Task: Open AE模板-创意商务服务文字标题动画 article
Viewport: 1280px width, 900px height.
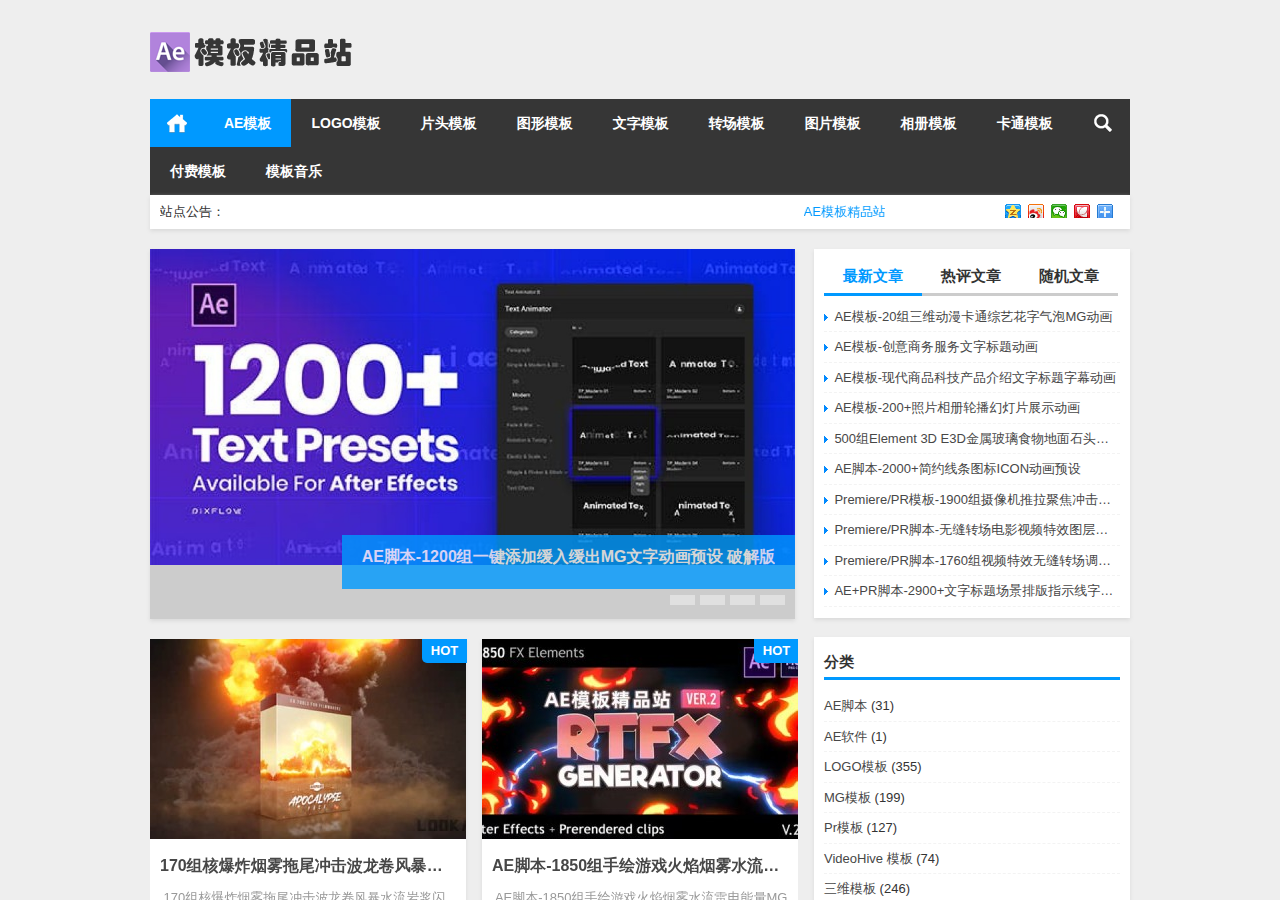Action: tap(936, 347)
